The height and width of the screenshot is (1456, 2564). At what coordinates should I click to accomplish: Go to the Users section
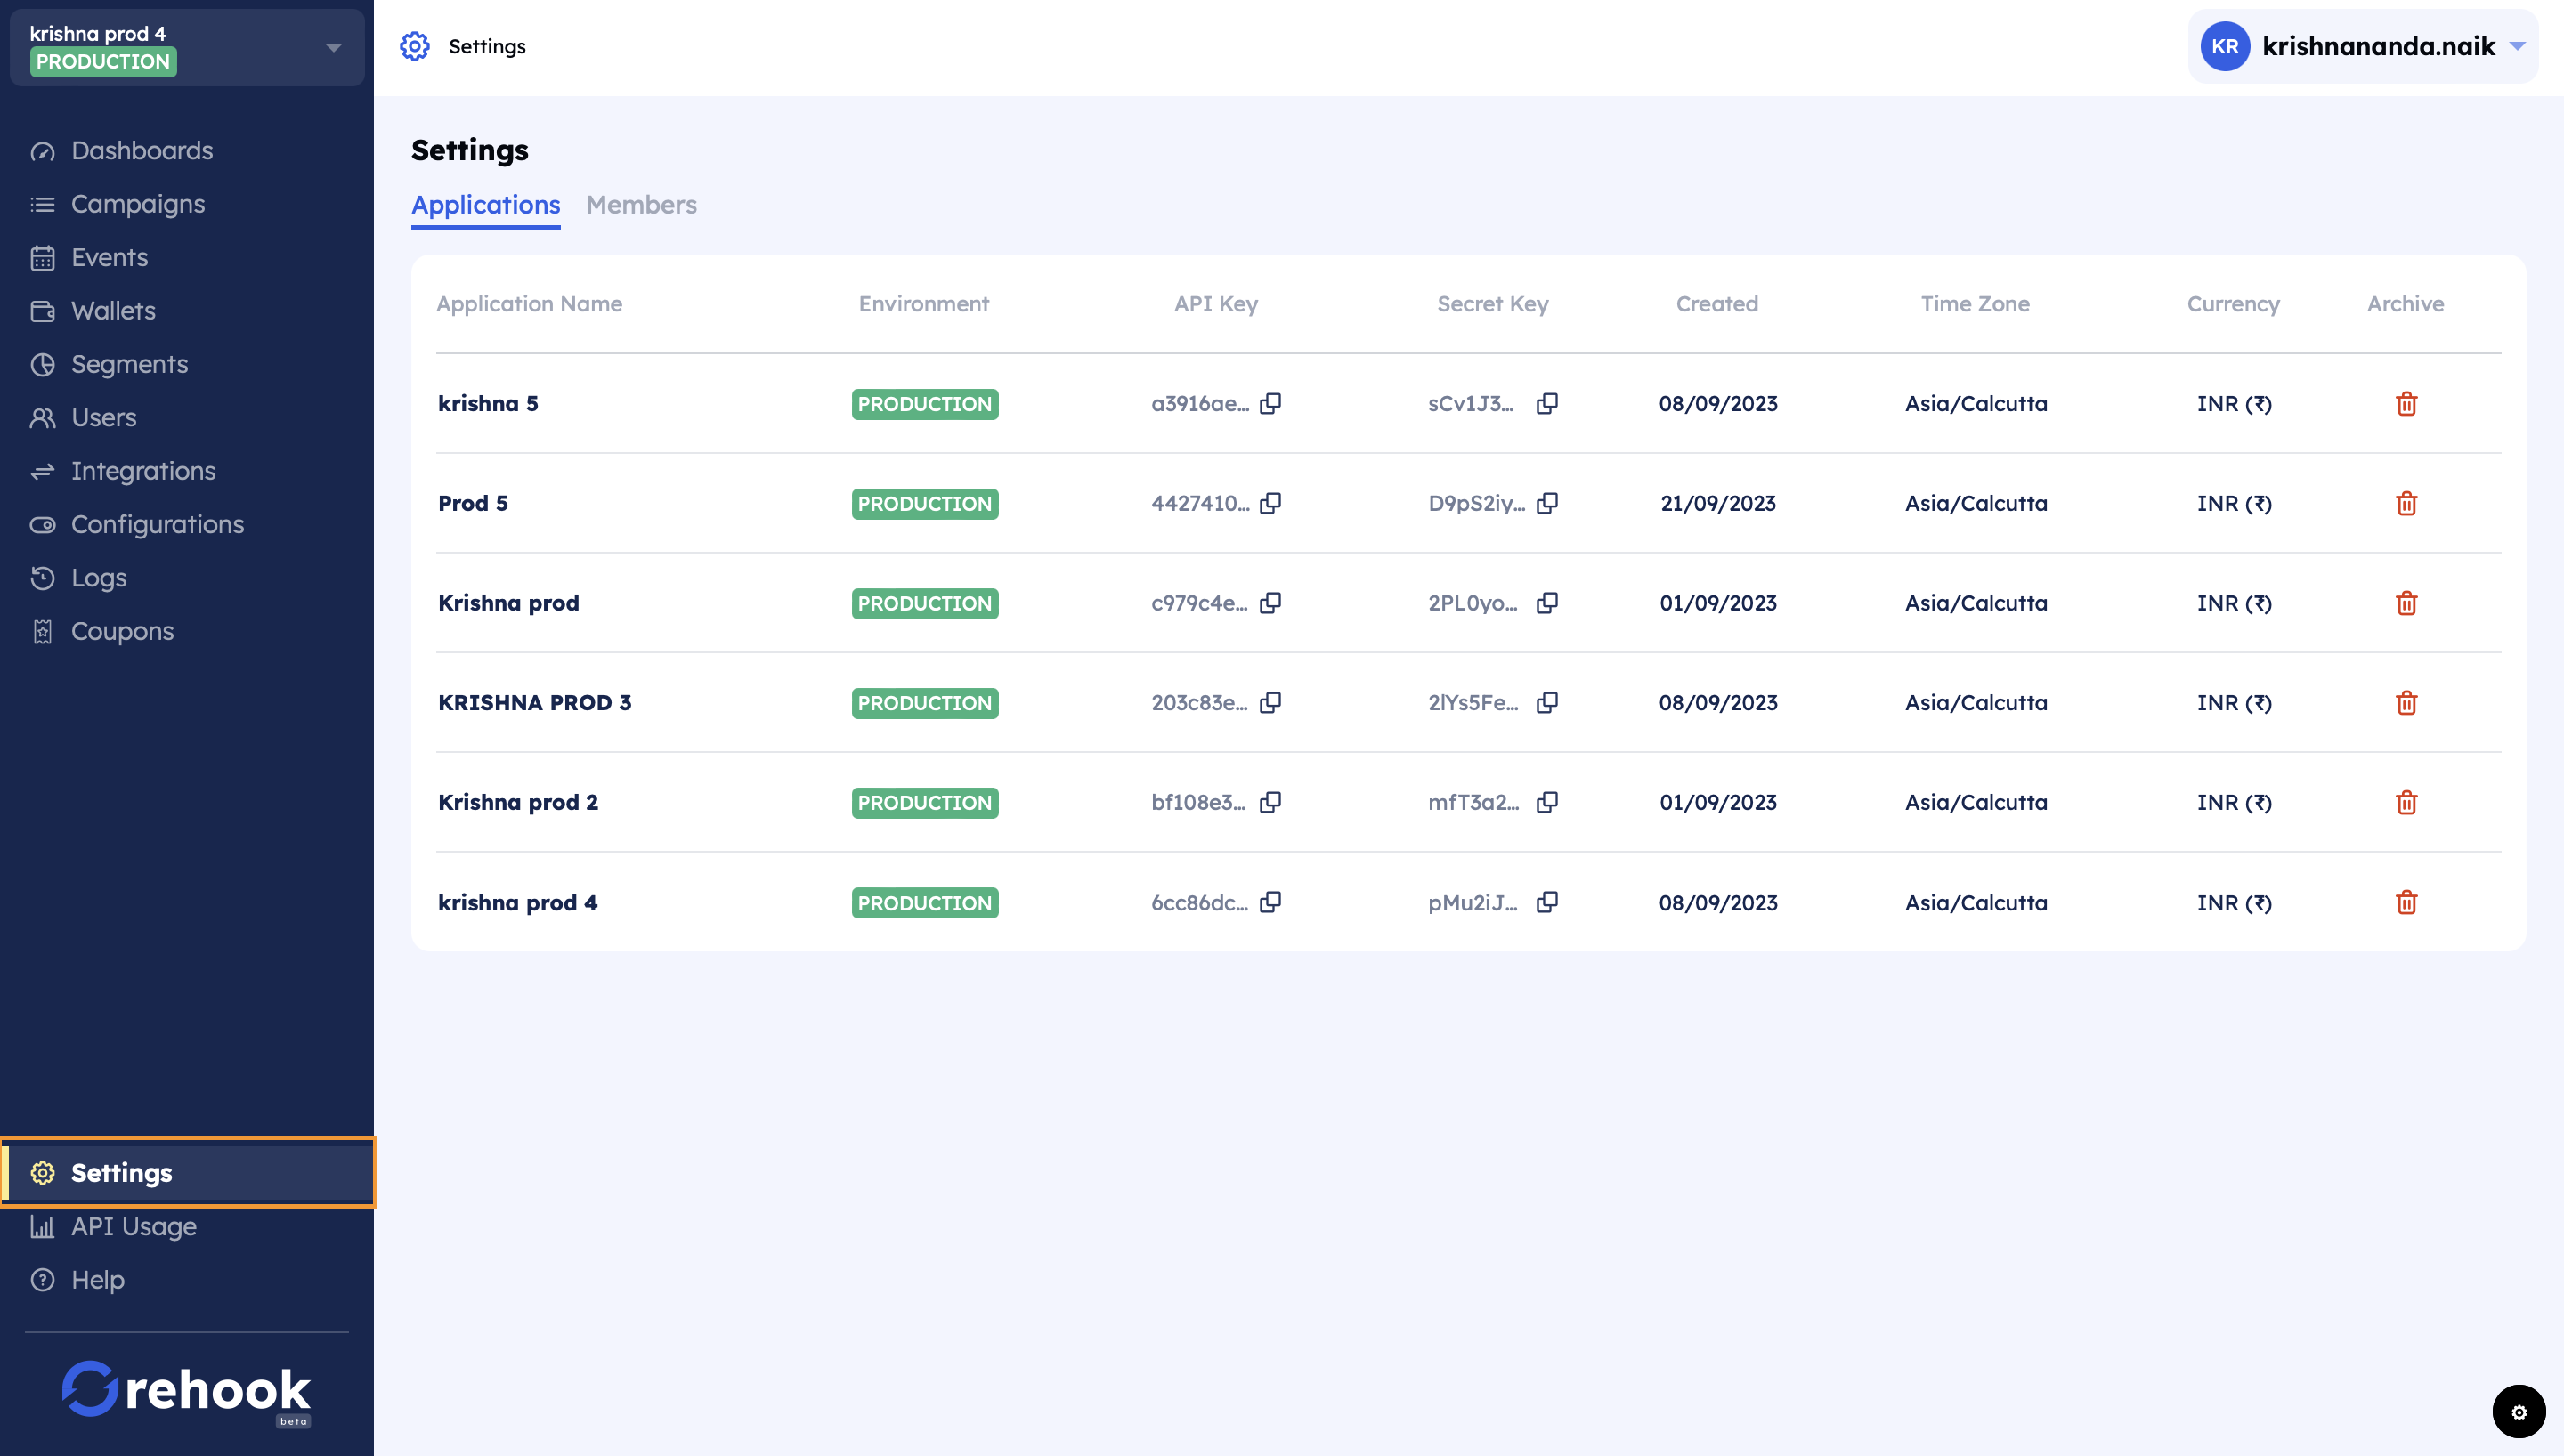pos(104,418)
